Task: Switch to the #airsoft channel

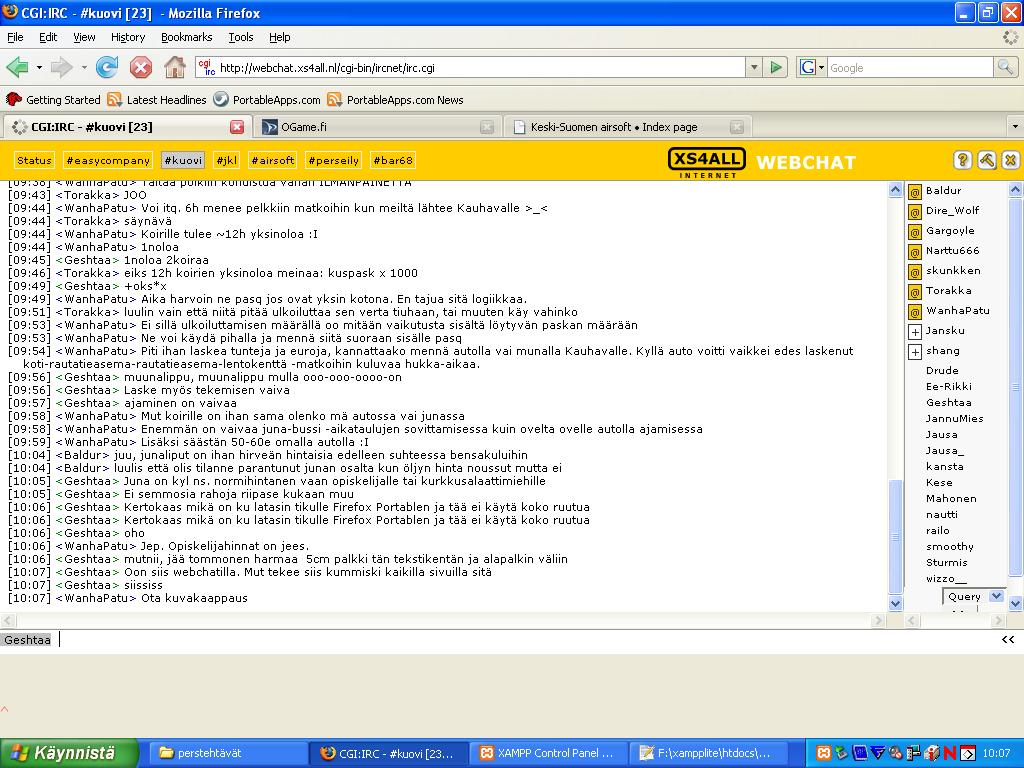Action: pyautogui.click(x=272, y=160)
